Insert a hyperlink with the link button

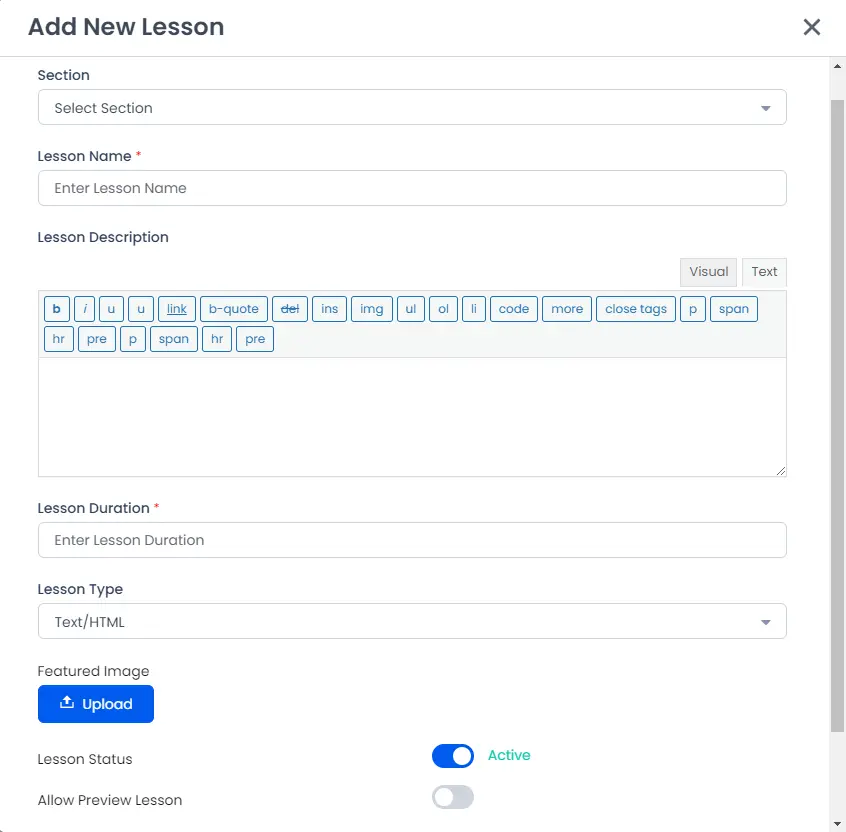177,309
